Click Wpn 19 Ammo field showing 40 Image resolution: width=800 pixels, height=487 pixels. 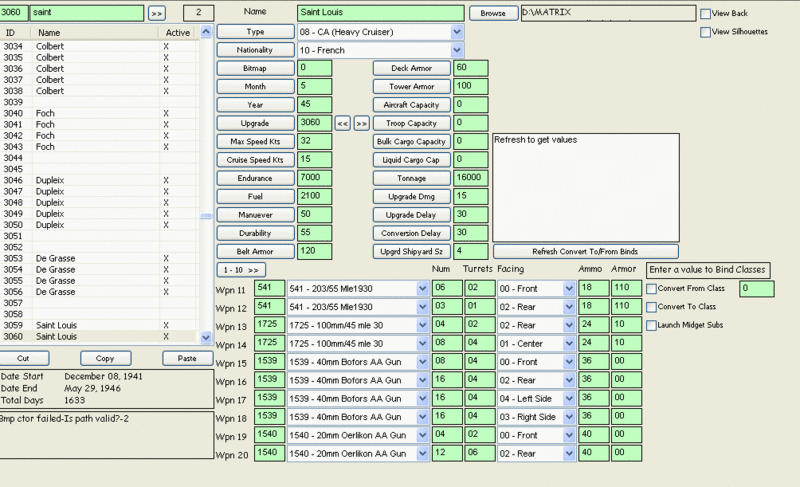593,435
